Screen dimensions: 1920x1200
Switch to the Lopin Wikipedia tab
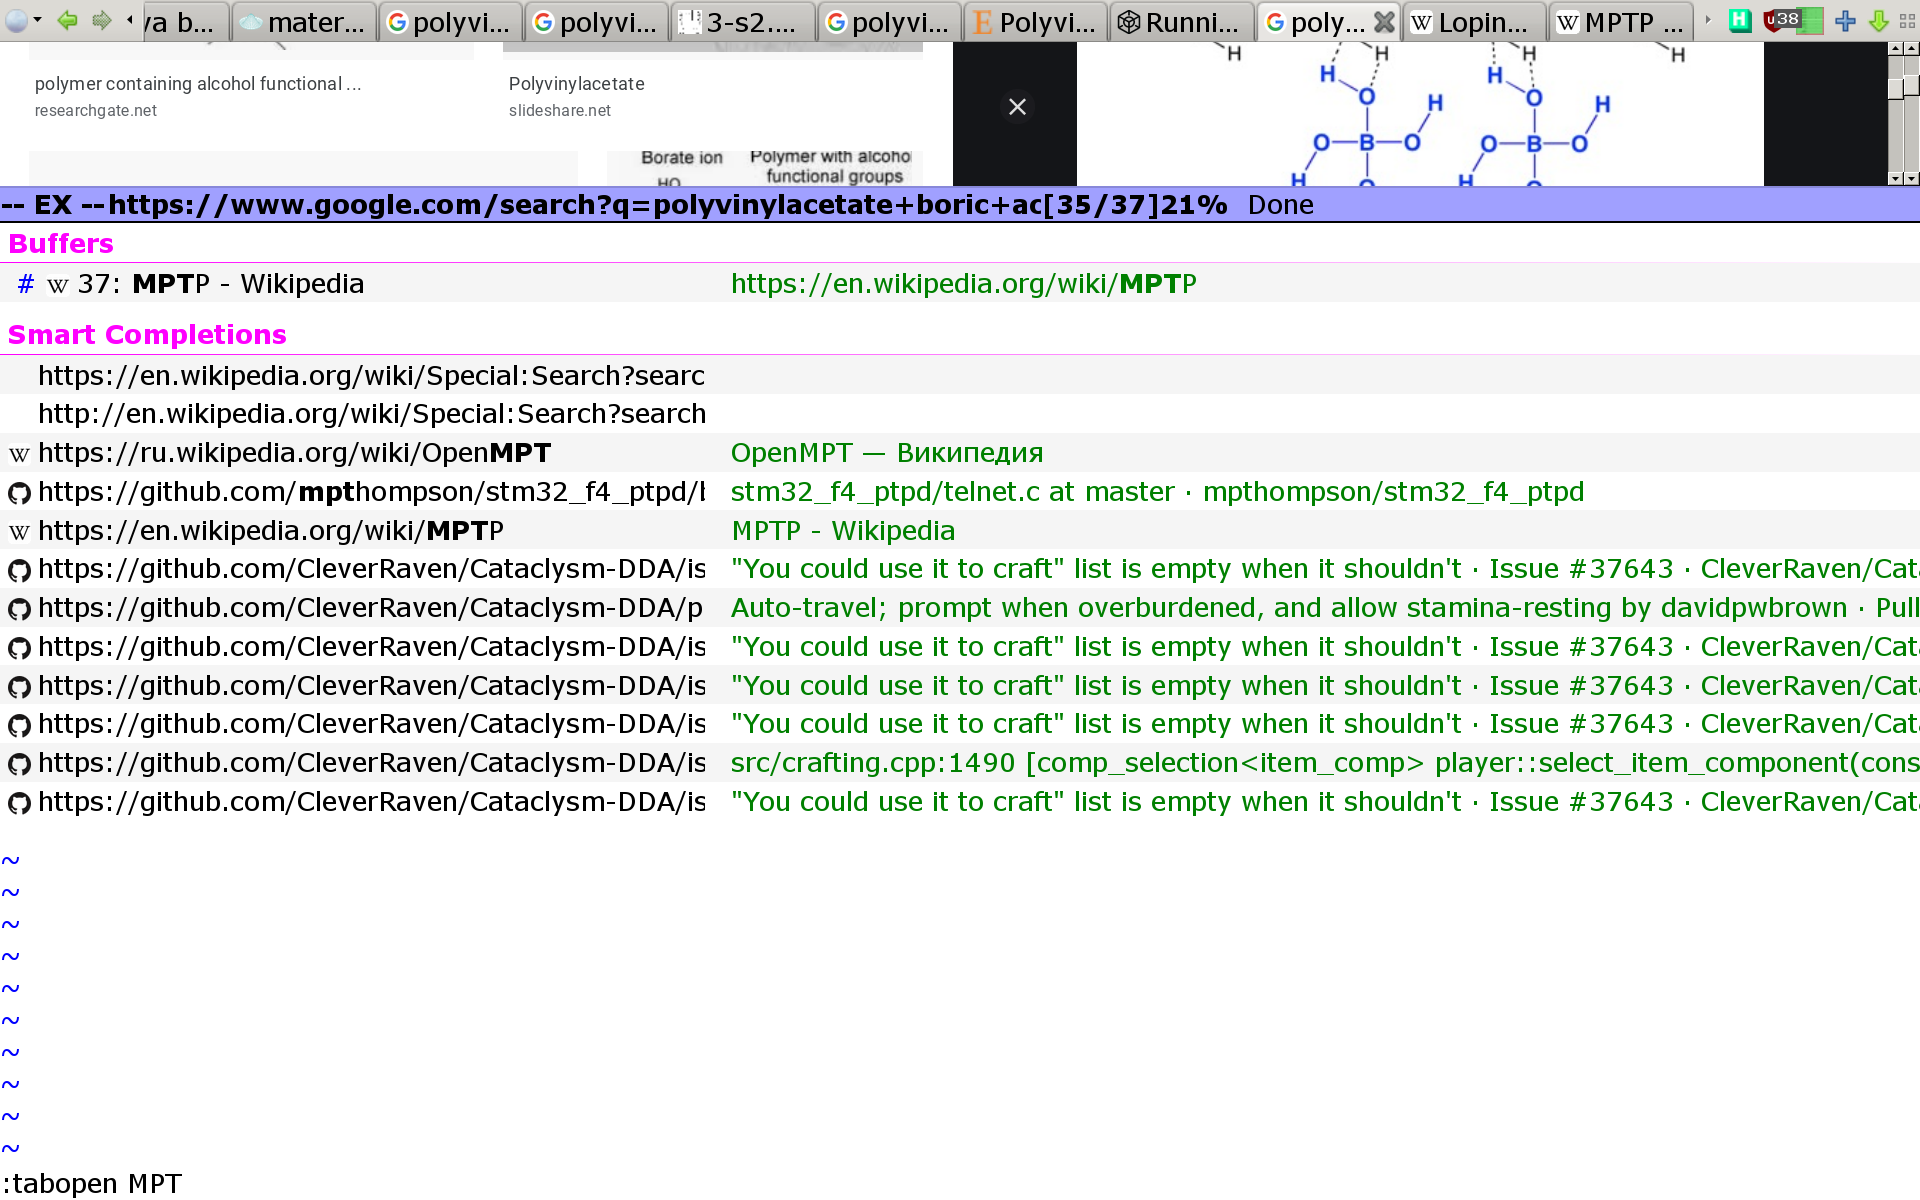pyautogui.click(x=1474, y=22)
